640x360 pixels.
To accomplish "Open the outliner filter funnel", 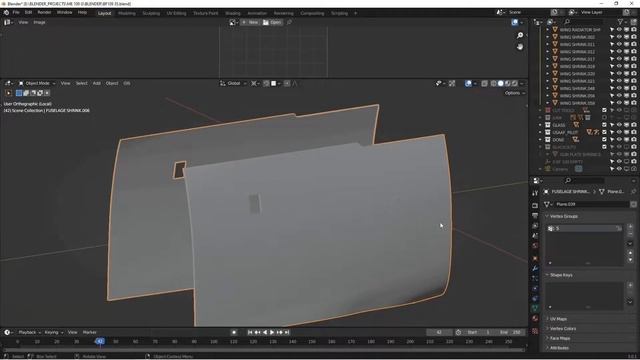I will tap(621, 22).
